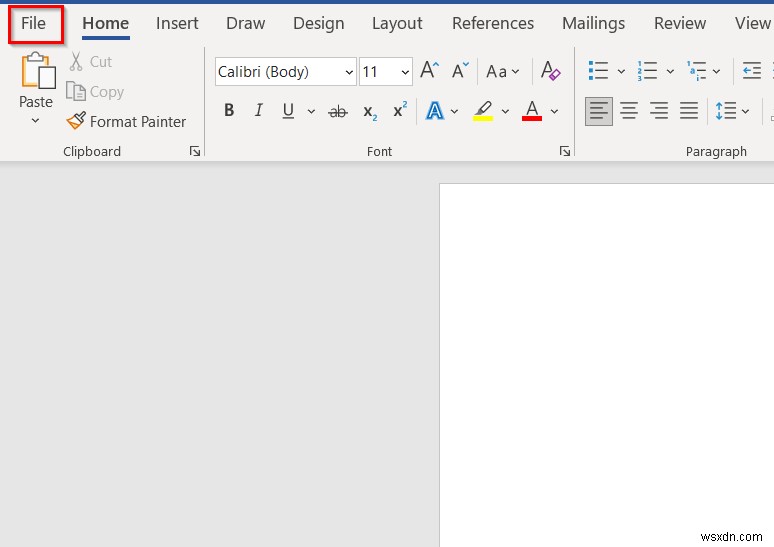The image size is (774, 547).
Task: Toggle Superscript formatting
Action: (x=400, y=110)
